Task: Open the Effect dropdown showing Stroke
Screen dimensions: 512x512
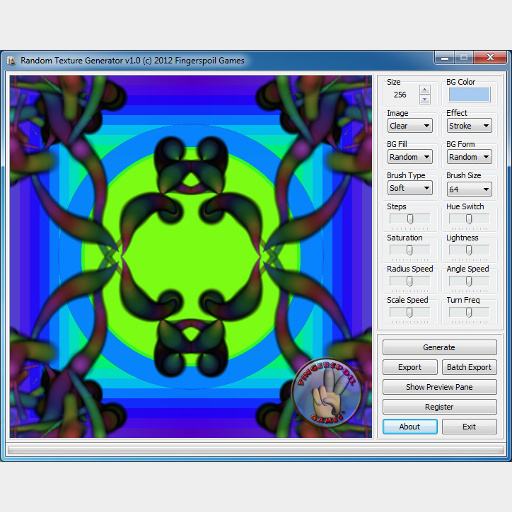Action: coord(469,126)
